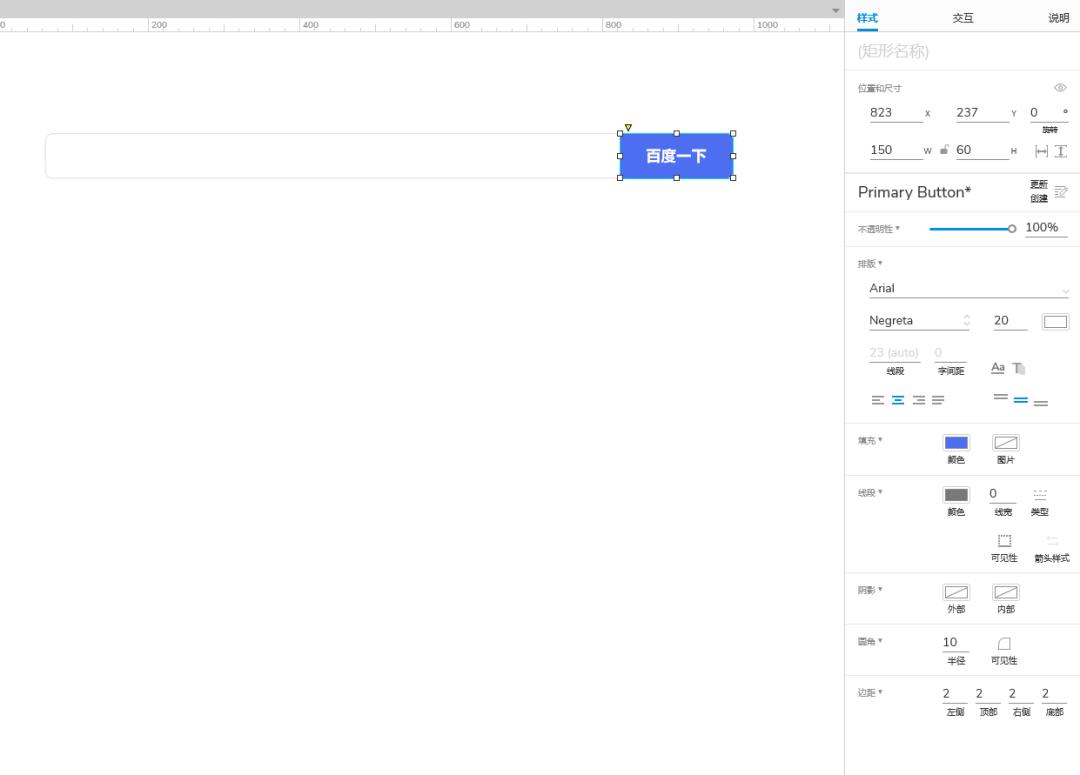Switch to the 样式 tab
1080x775 pixels.
pyautogui.click(x=867, y=18)
